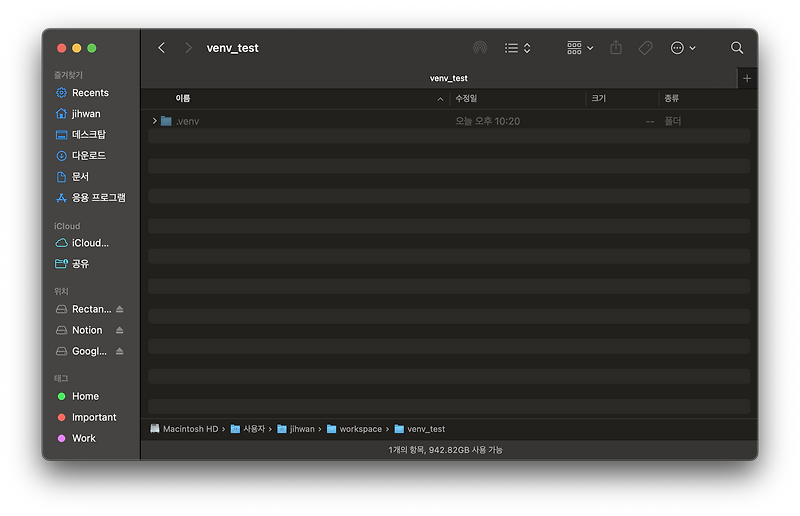This screenshot has height=516, width=800.
Task: Open the more actions ellipsis menu
Action: (x=683, y=48)
